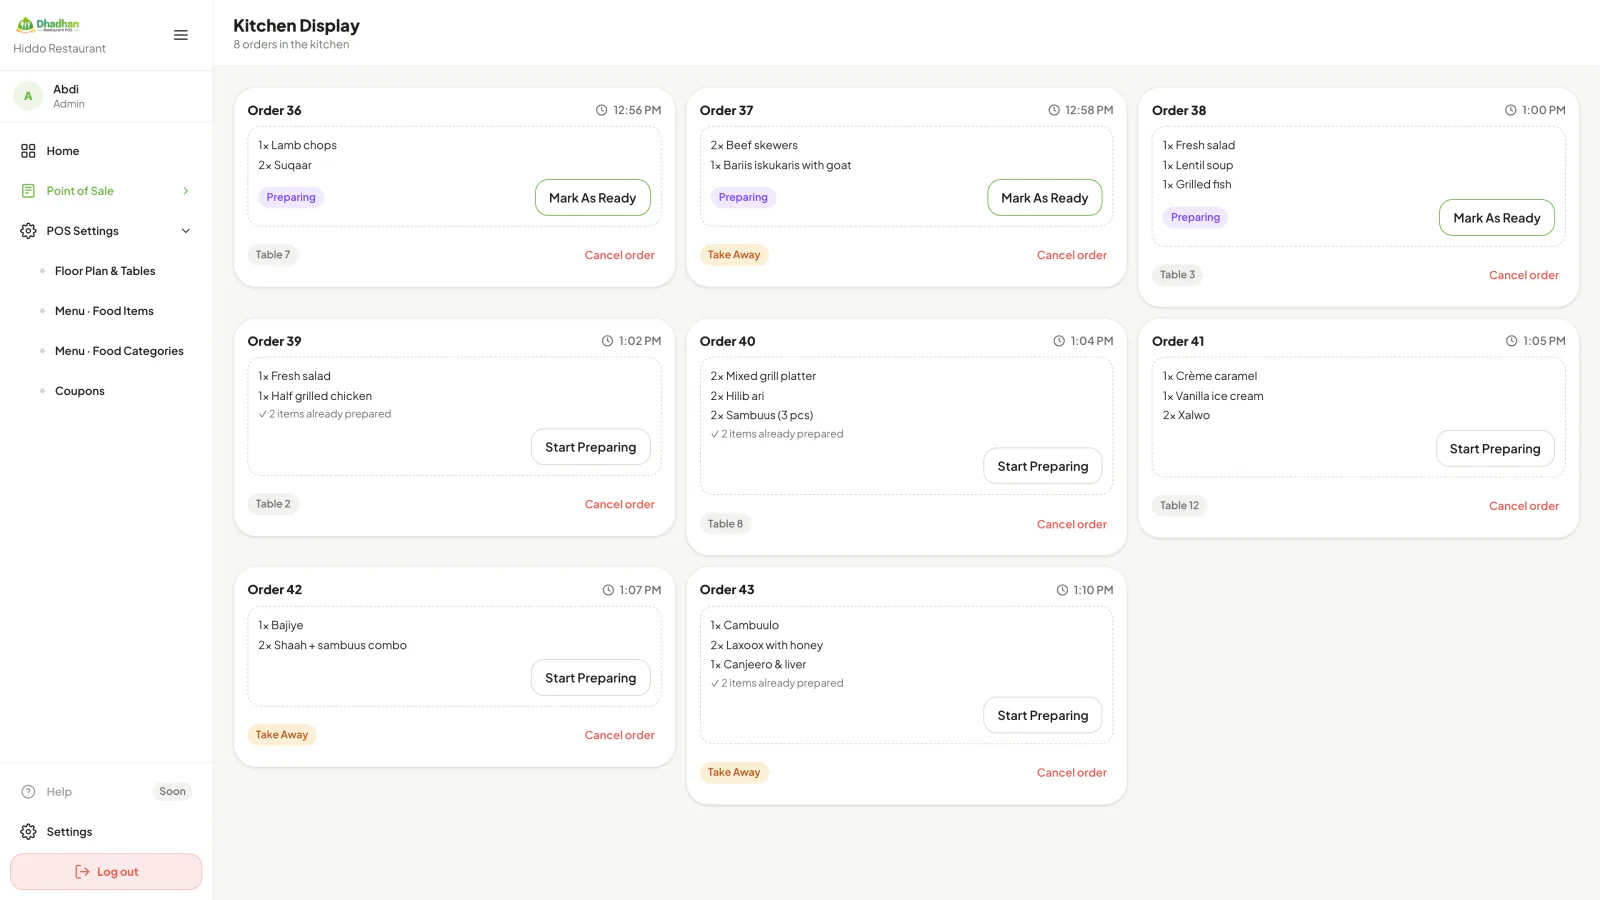Open Menu · Food Categories
This screenshot has width=1600, height=900.
(119, 351)
